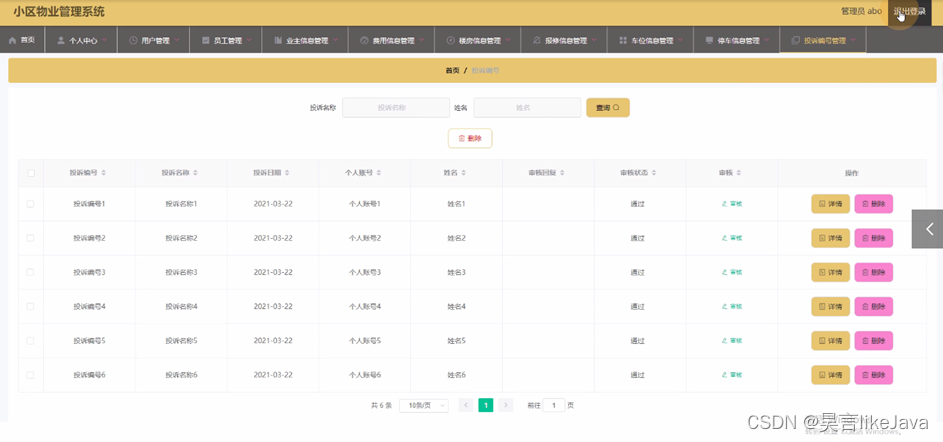Click the copy icon of 投诉编号管理
The width and height of the screenshot is (943, 442).
(x=796, y=41)
